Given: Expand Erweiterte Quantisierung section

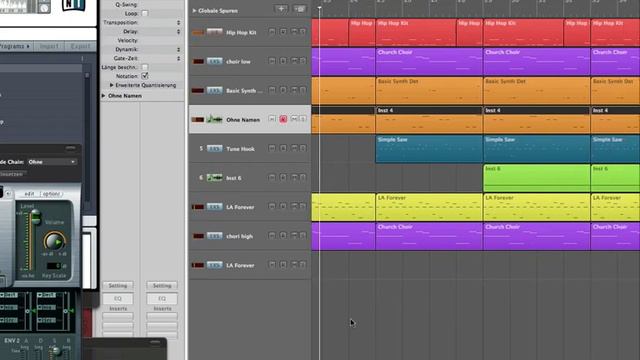Looking at the screenshot, I should coord(111,85).
